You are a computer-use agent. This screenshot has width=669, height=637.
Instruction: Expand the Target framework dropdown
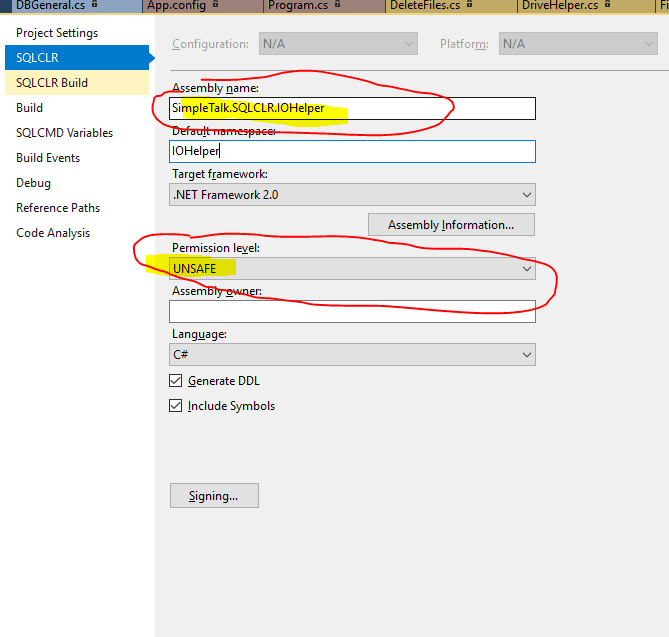[352, 195]
